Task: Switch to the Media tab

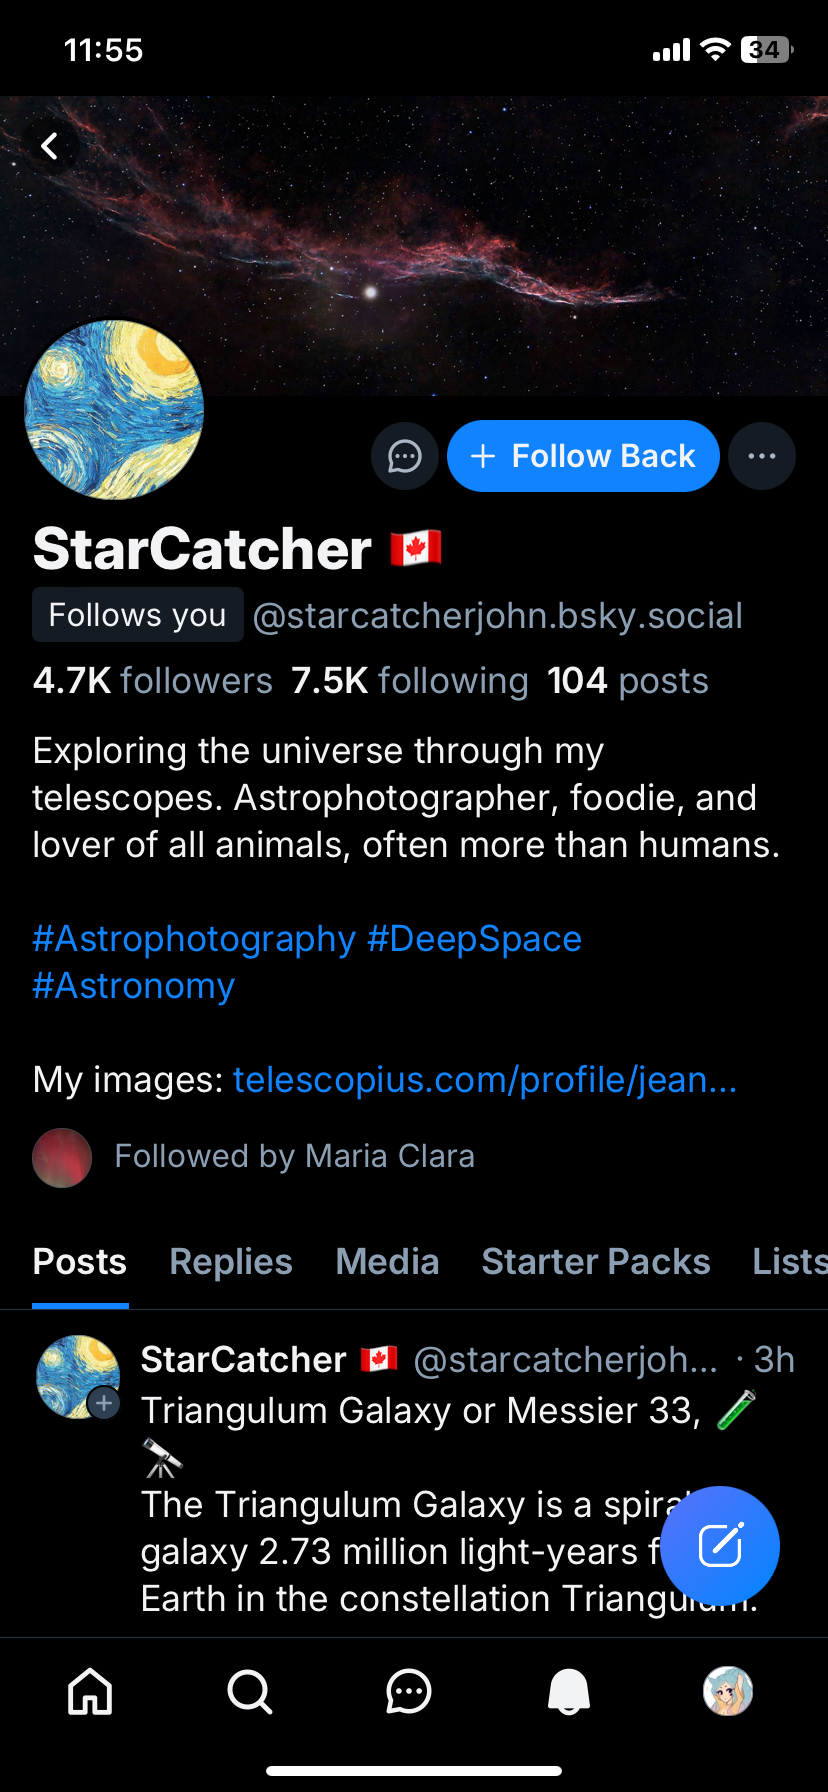Action: pos(387,1262)
